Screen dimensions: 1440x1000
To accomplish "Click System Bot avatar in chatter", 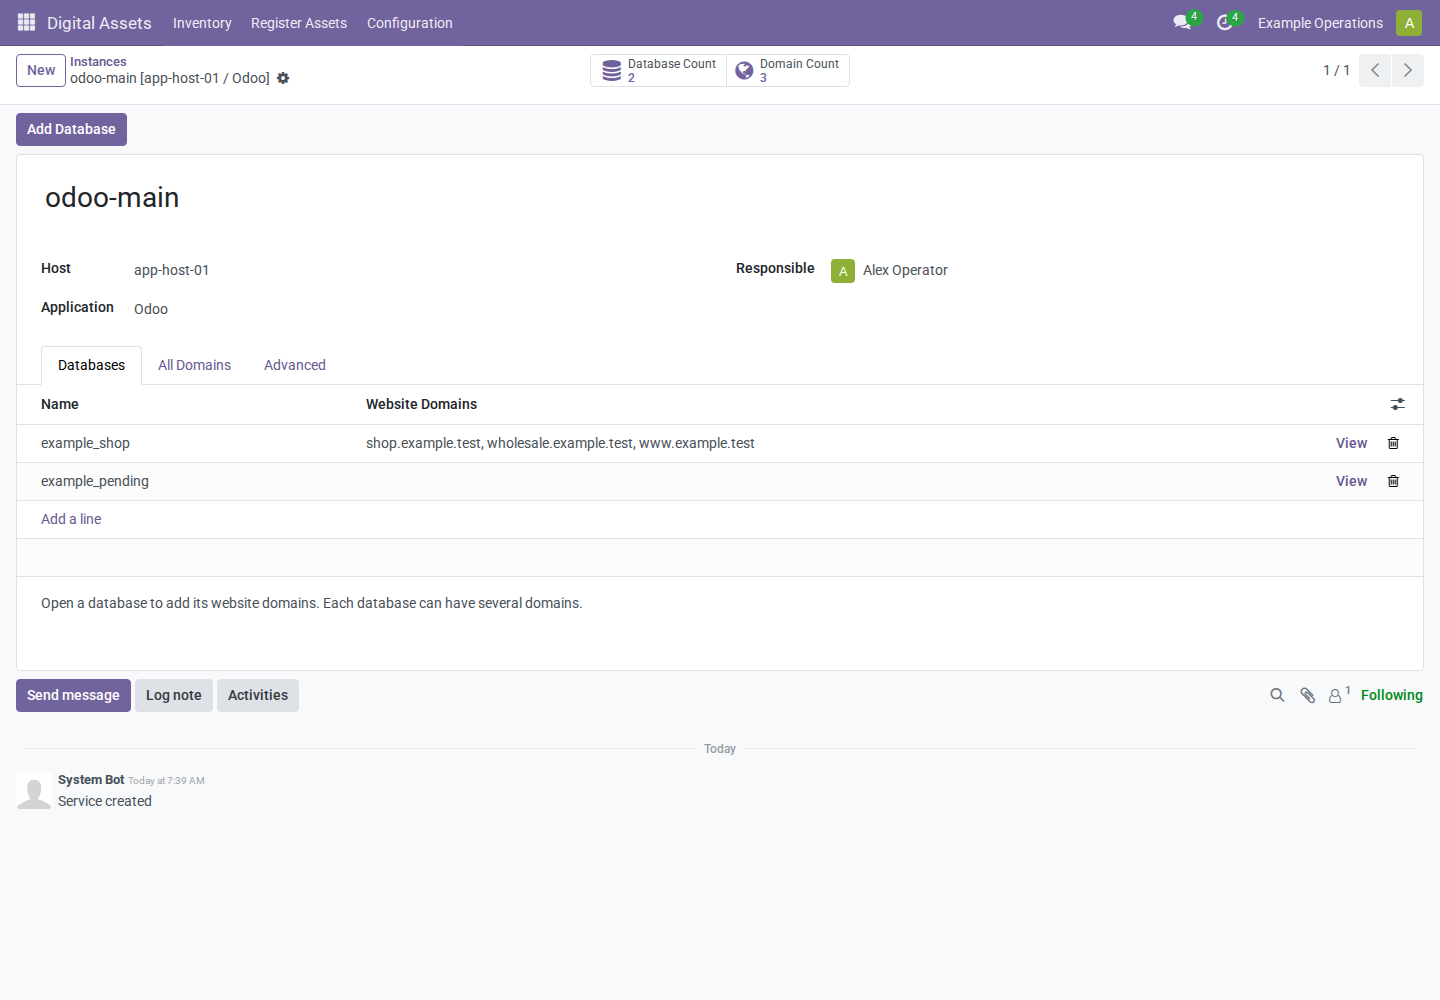I will click(x=34, y=791).
